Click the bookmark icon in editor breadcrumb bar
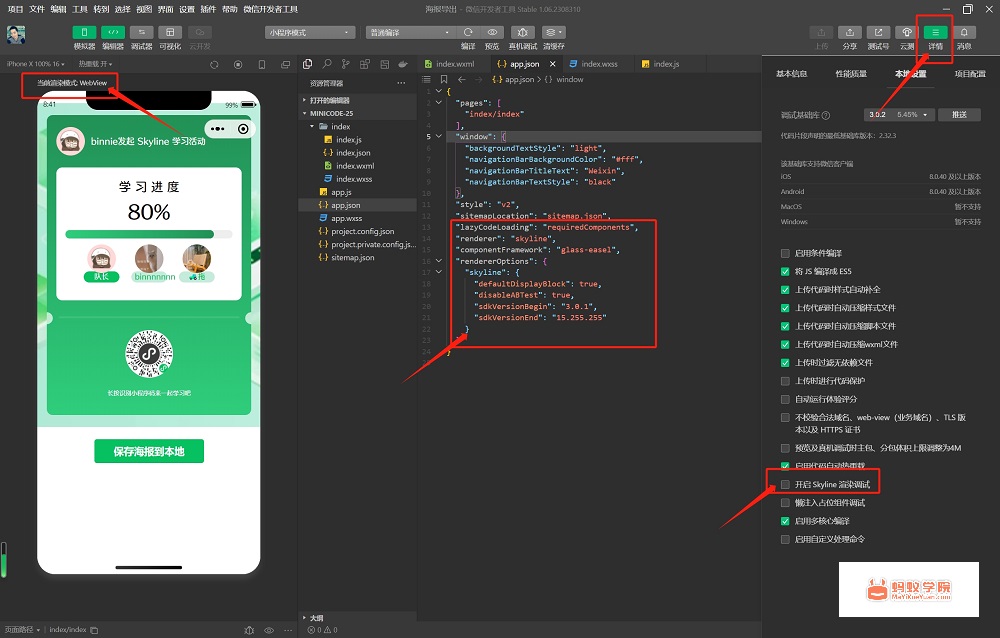 pyautogui.click(x=444, y=80)
